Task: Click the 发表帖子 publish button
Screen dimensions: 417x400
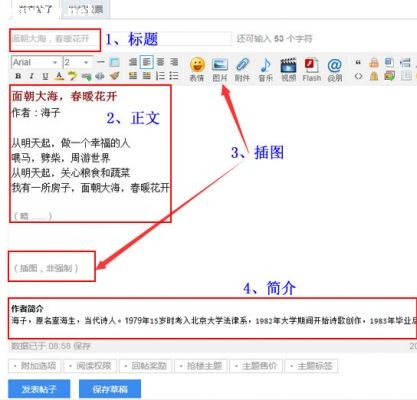Action: point(39,389)
